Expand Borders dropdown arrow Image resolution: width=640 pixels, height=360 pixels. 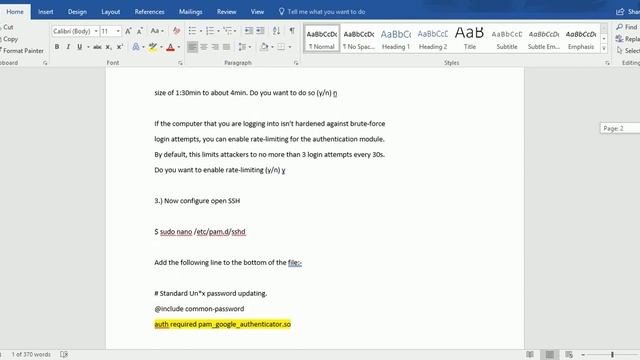pyautogui.click(x=290, y=47)
